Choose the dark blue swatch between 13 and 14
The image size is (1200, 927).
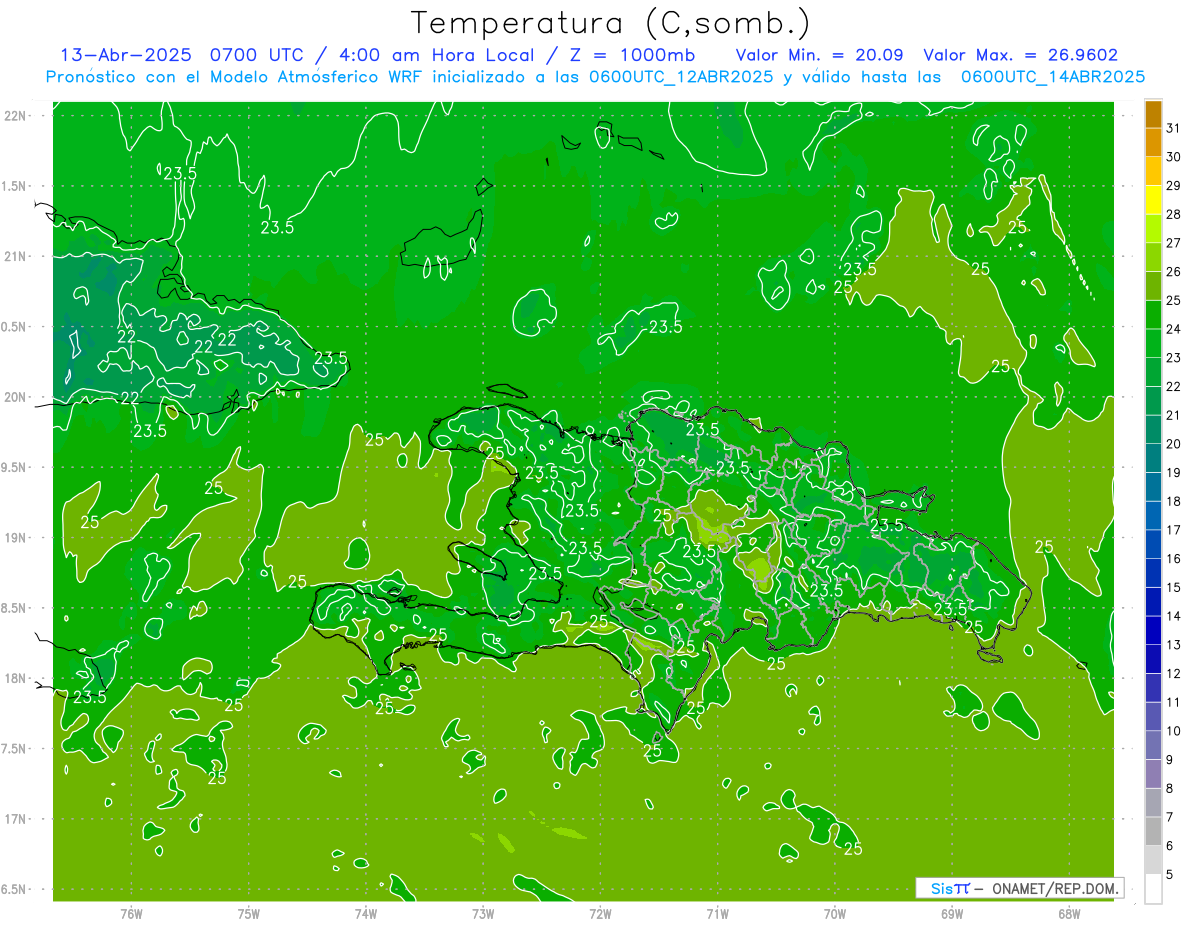pyautogui.click(x=1153, y=631)
